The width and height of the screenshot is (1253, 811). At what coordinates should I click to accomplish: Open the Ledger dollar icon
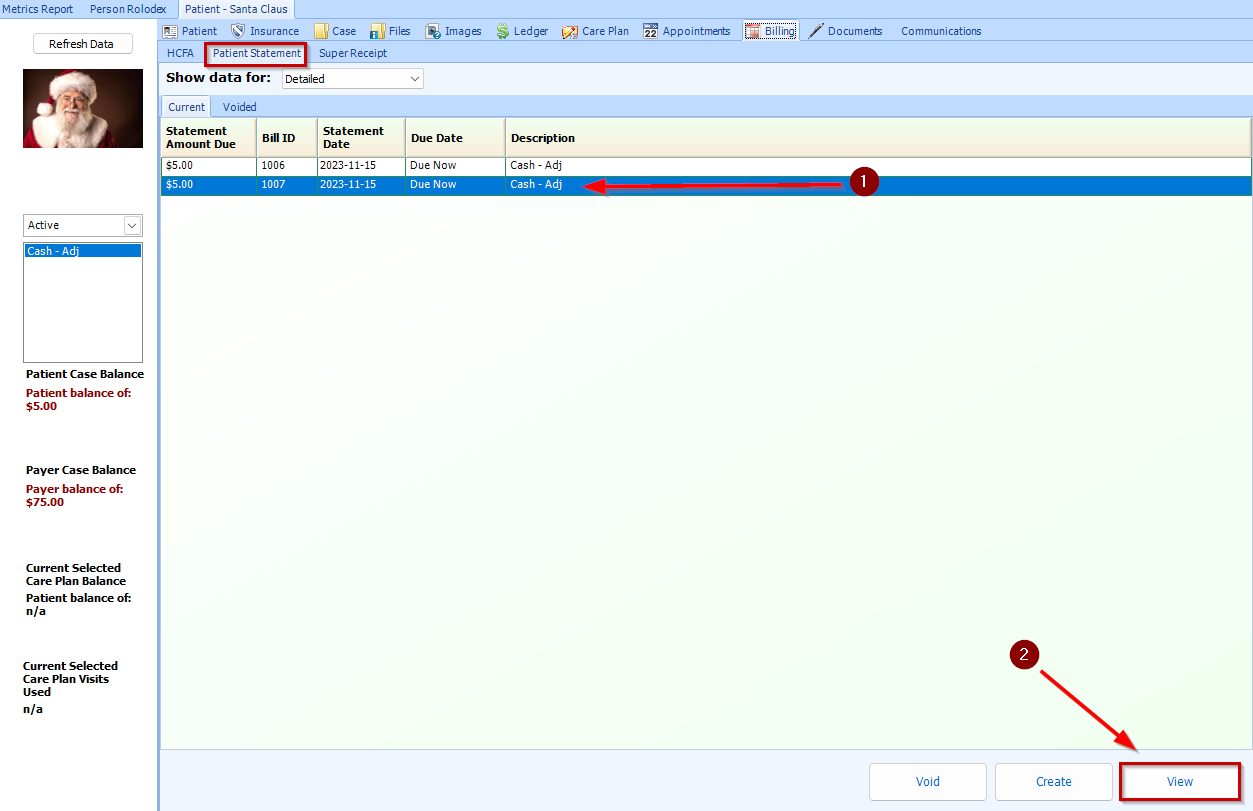[x=502, y=31]
